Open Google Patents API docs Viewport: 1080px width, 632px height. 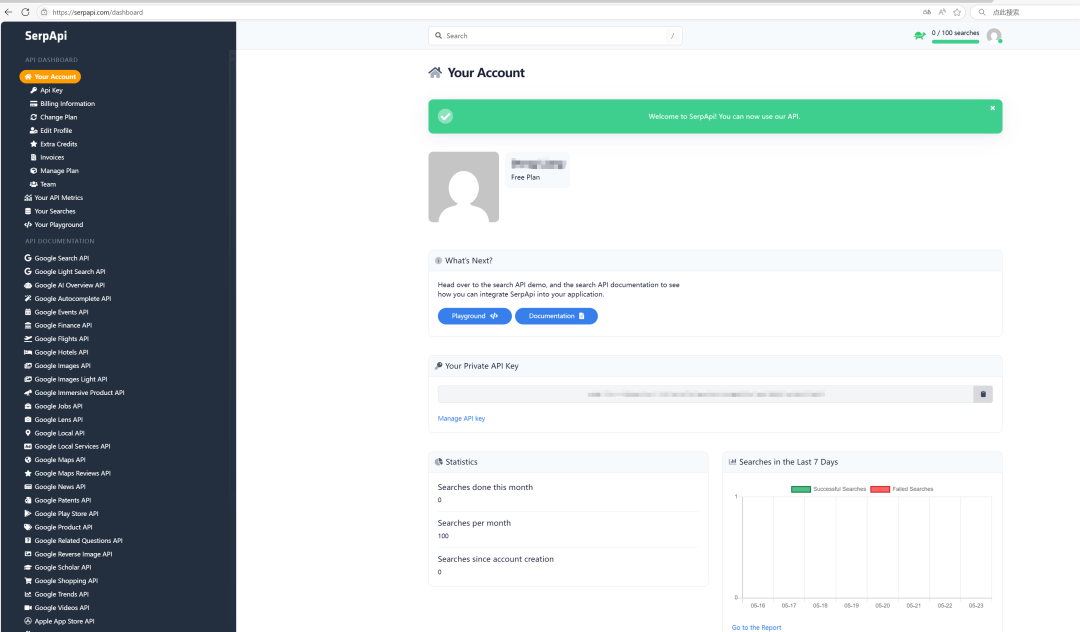[x=63, y=501]
